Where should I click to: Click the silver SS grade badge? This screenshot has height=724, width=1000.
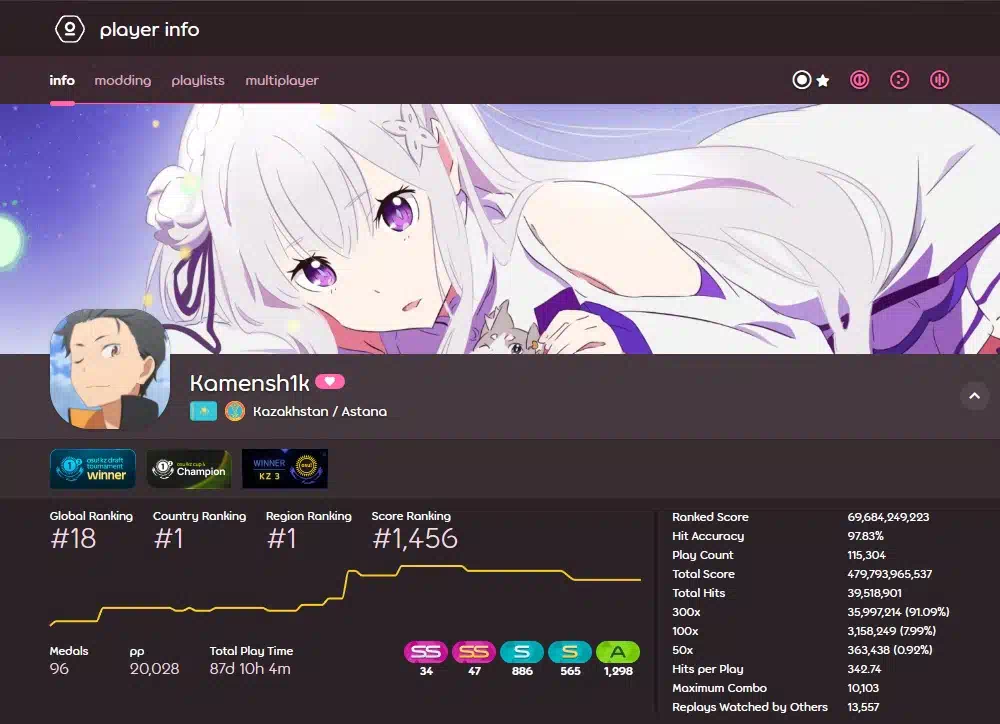pyautogui.click(x=426, y=652)
